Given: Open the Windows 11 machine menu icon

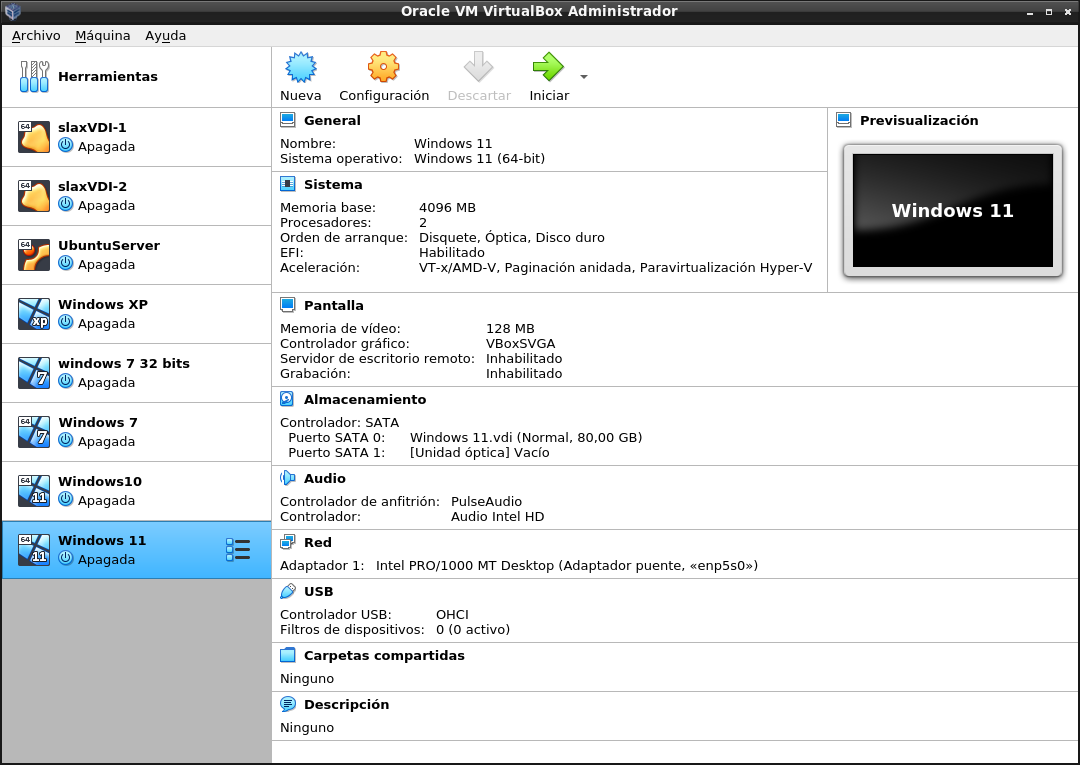Looking at the screenshot, I should (238, 550).
